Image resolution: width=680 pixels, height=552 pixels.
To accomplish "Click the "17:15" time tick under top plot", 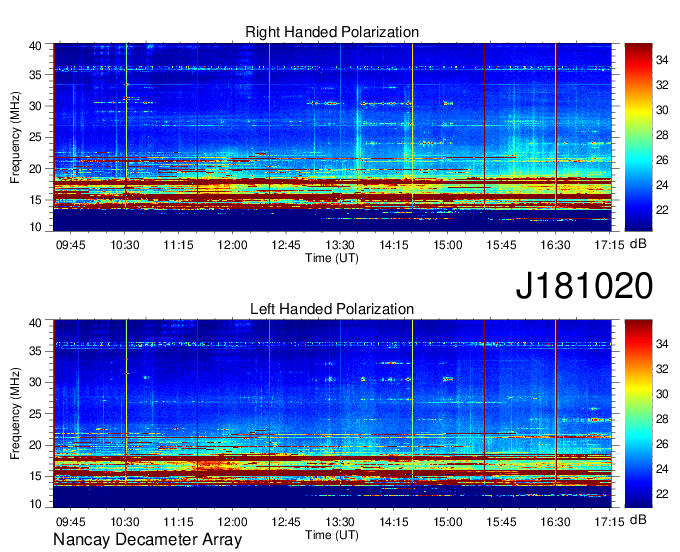I will [609, 245].
